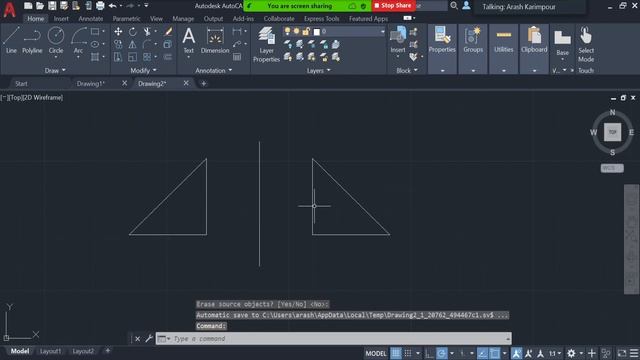This screenshot has width=640, height=360.
Task: Select the Move tool in Modify panel
Action: tap(118, 31)
